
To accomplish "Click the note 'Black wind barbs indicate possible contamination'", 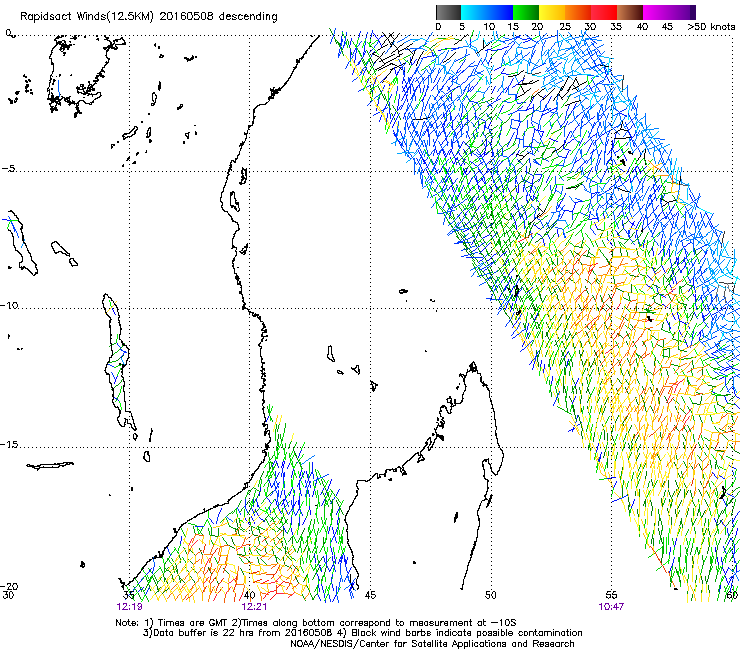I will [467, 633].
